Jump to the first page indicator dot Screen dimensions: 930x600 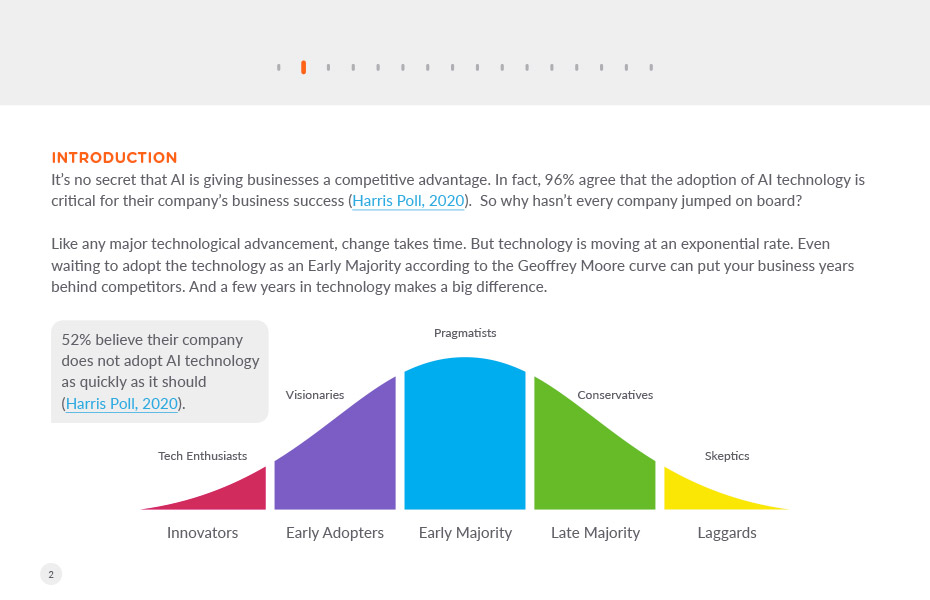point(278,68)
